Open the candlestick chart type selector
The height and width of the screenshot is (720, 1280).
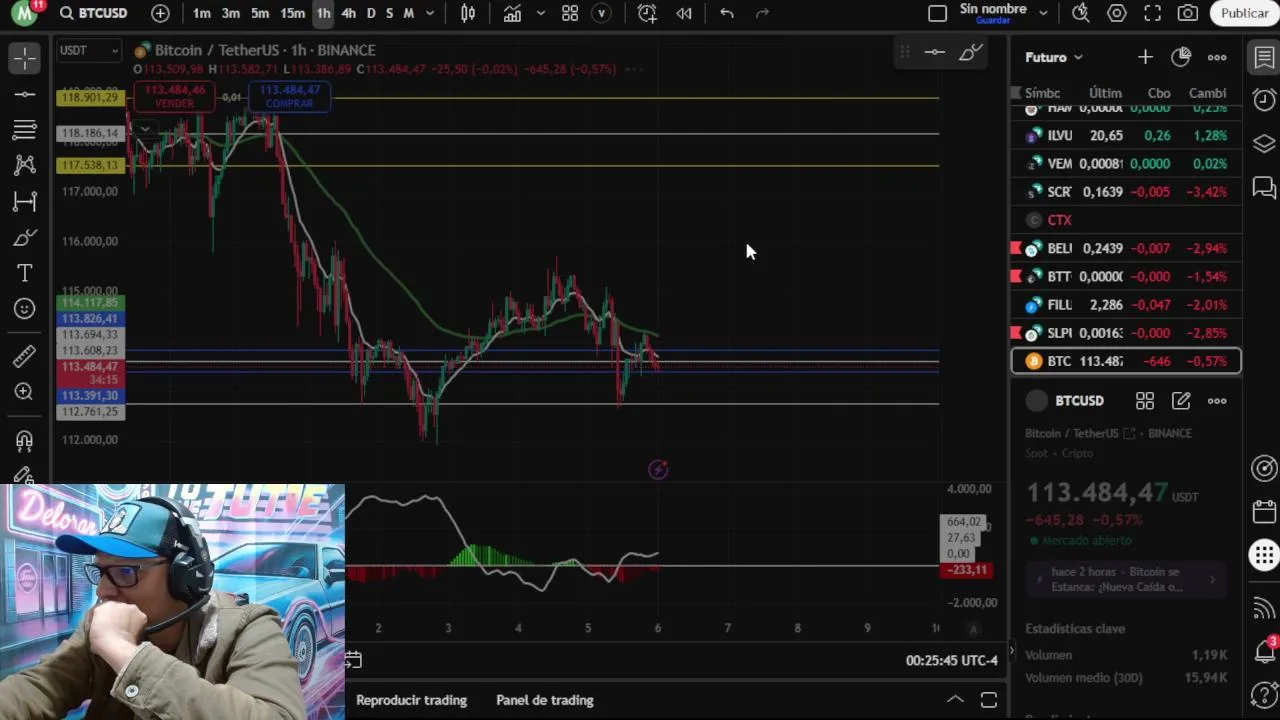point(468,13)
